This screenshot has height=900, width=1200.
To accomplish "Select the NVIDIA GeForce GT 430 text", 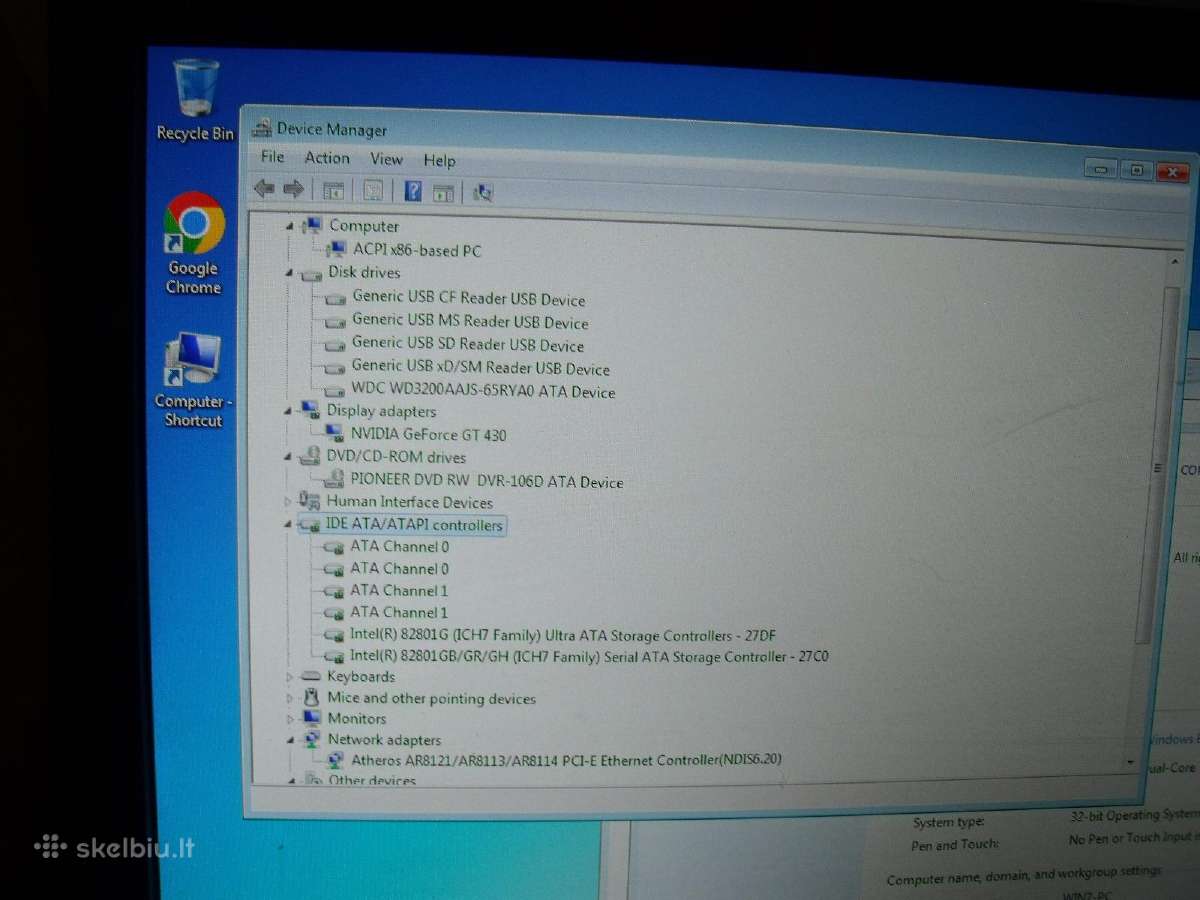I will [428, 434].
